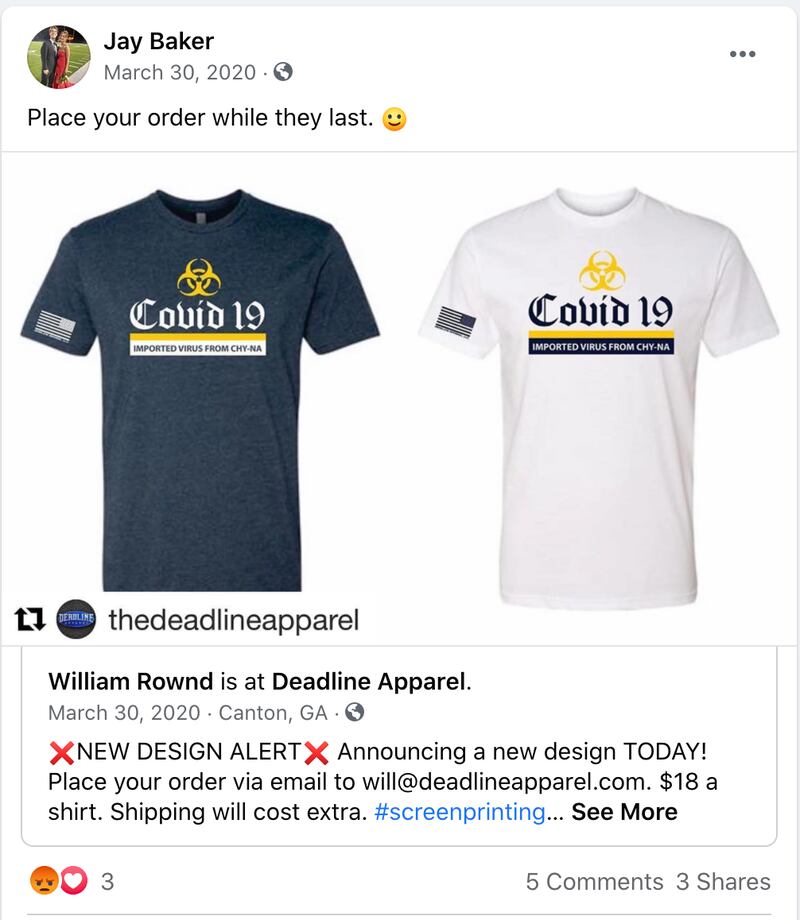800x920 pixels.
Task: Click Jay Baker's profile picture
Action: 59,57
